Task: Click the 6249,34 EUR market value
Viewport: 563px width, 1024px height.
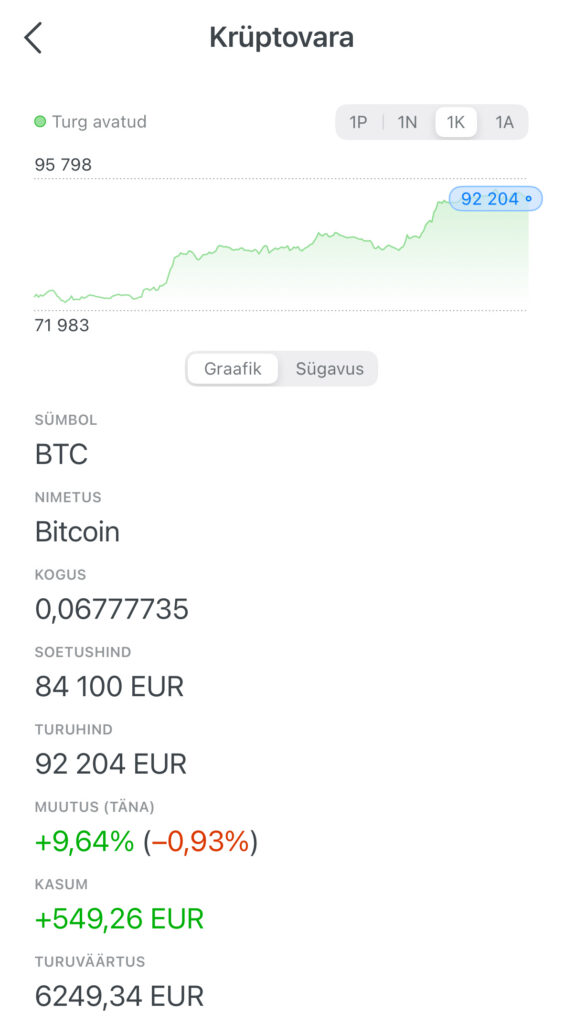Action: pyautogui.click(x=120, y=996)
